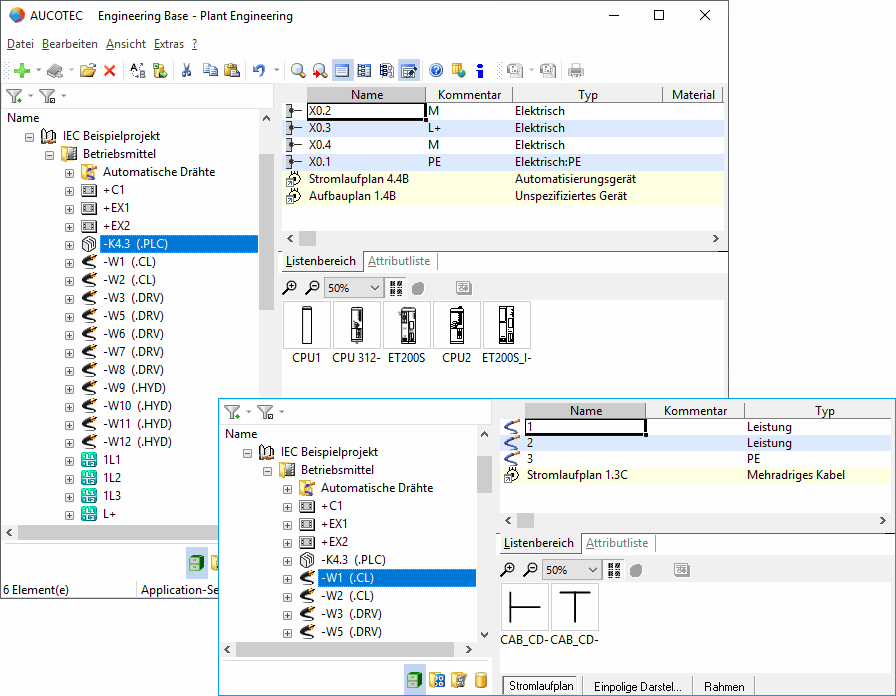The image size is (896, 696).
Task: Open the Bearbeiten menu
Action: (x=70, y=44)
